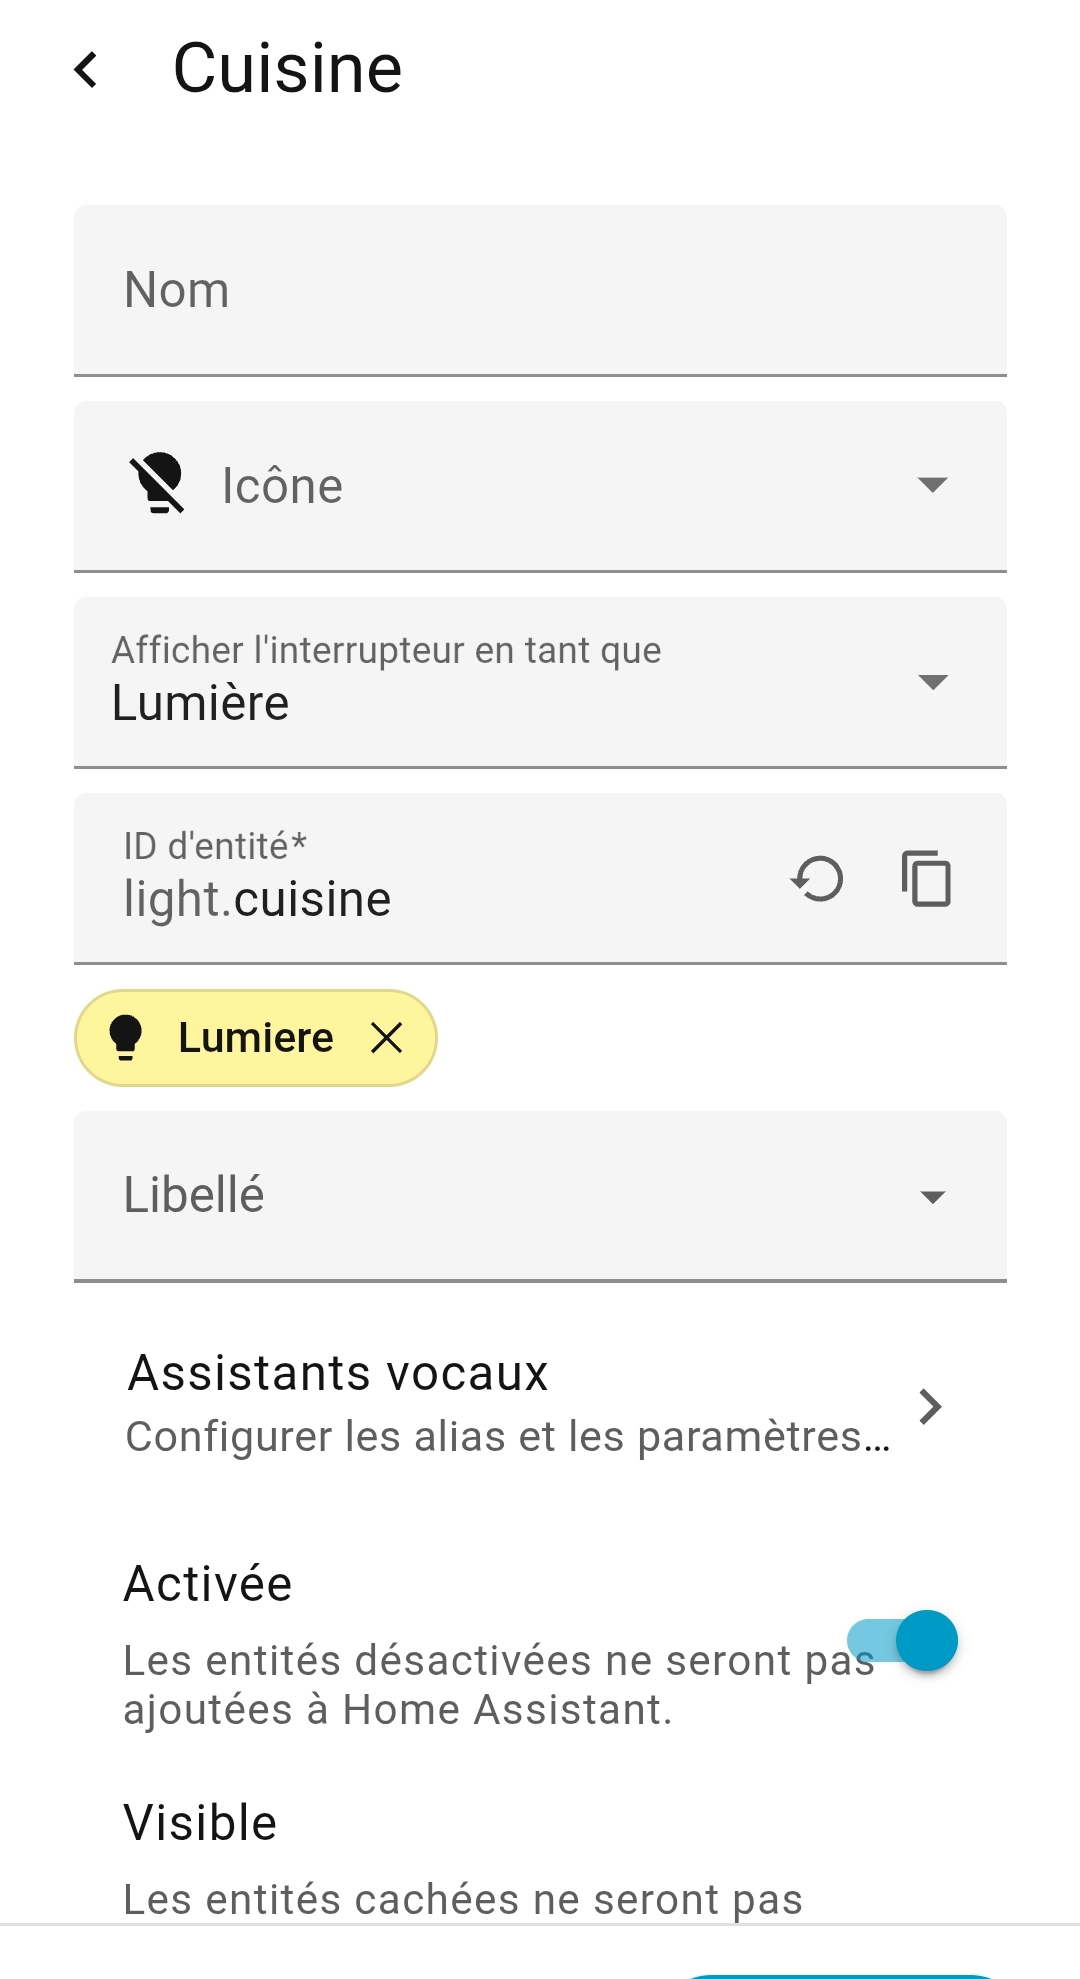Click the Cuisine page title
Screen dimensions: 1080x1979
coord(287,69)
